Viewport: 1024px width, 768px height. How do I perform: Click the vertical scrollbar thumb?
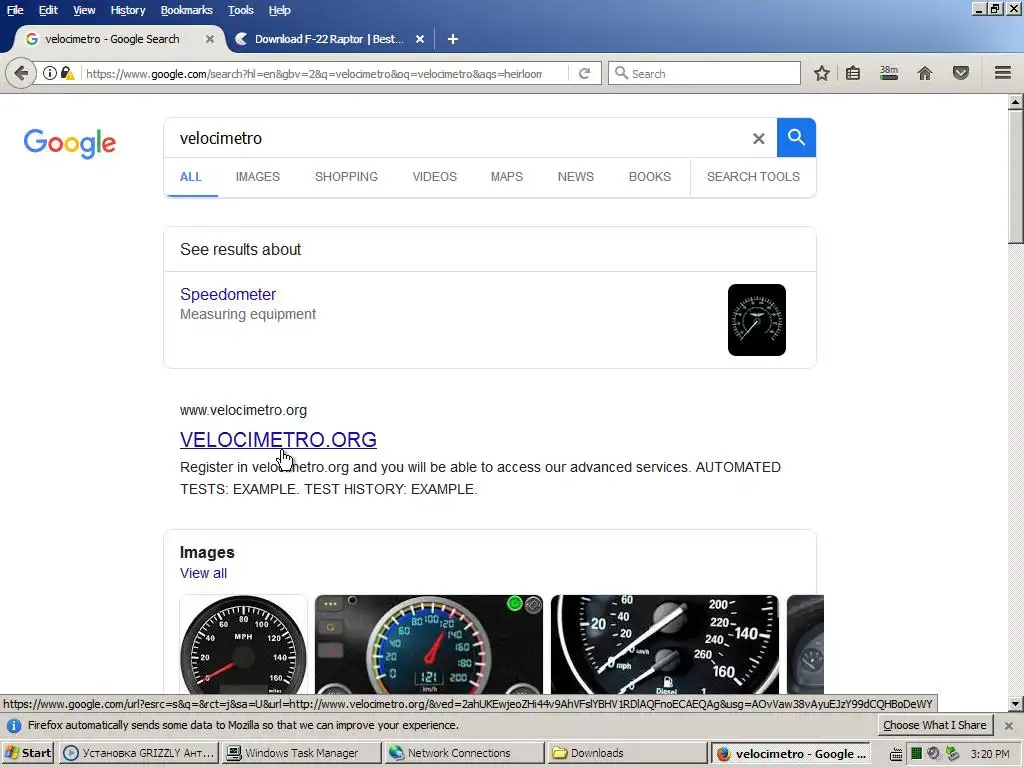pos(1016,176)
